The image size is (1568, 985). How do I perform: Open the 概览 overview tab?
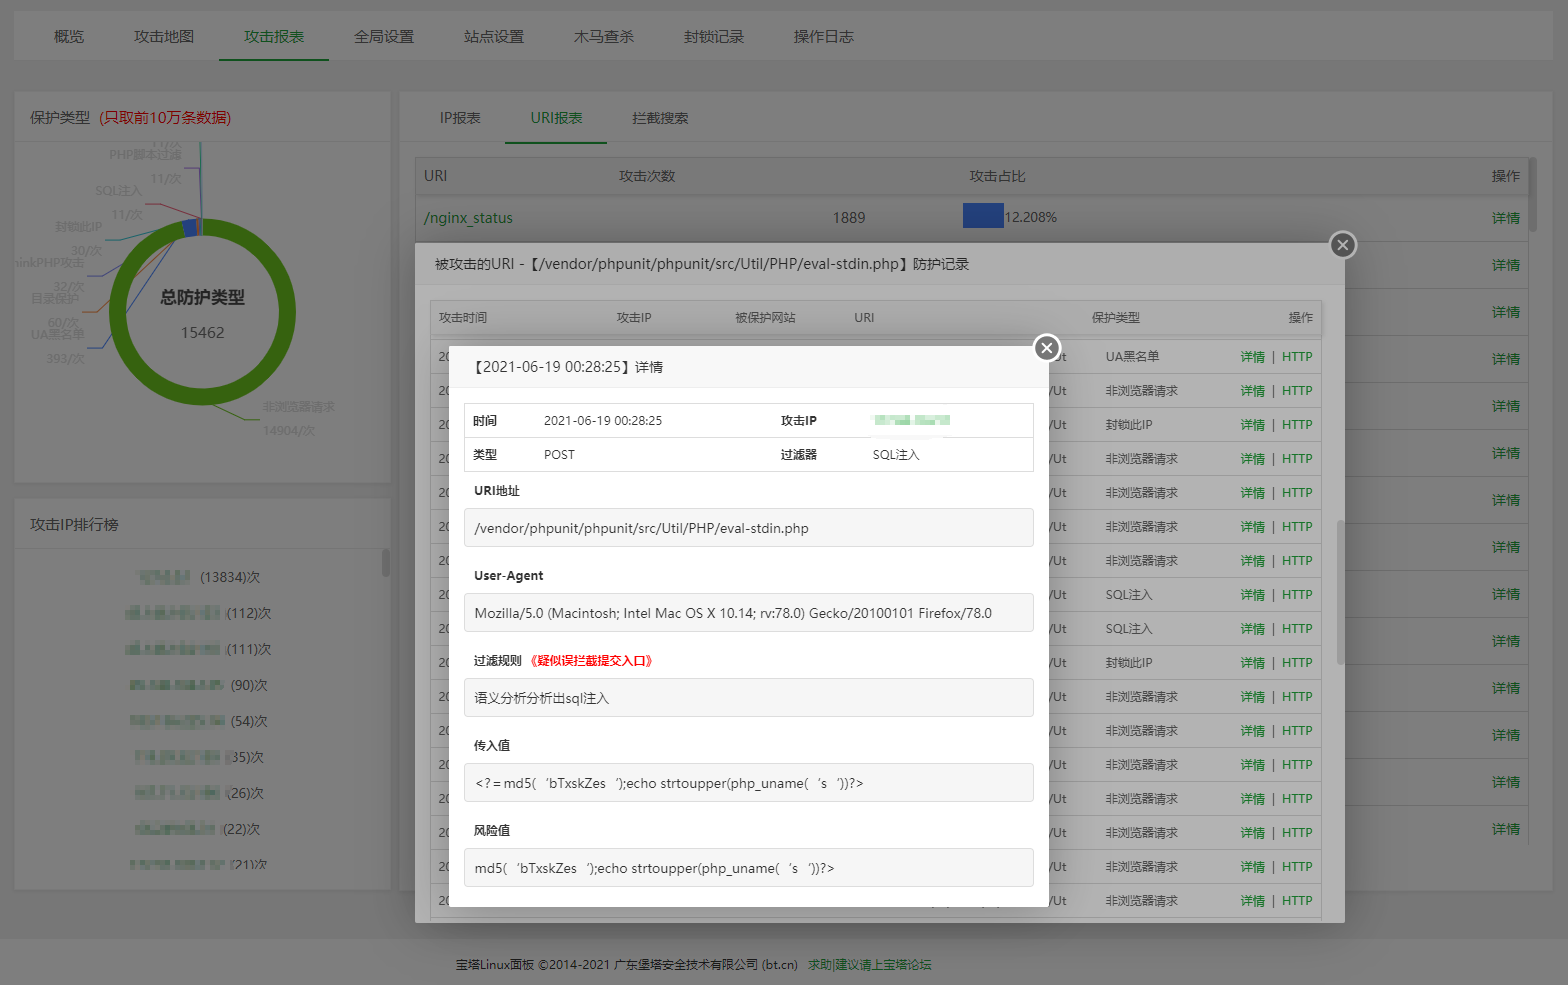point(69,37)
